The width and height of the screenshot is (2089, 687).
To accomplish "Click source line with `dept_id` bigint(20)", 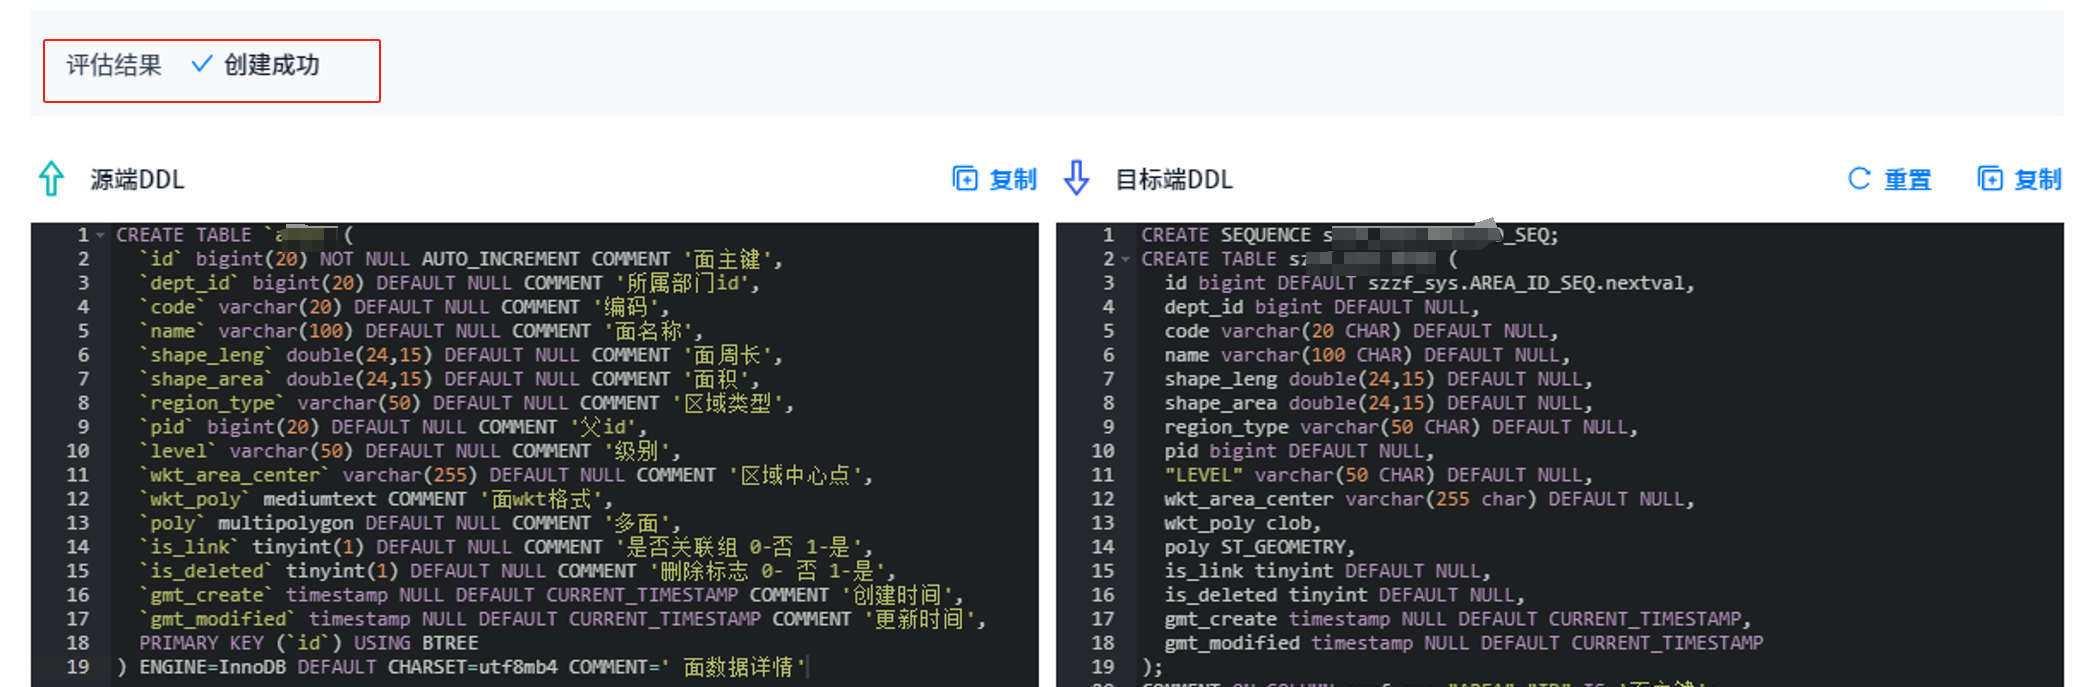I will 449,283.
